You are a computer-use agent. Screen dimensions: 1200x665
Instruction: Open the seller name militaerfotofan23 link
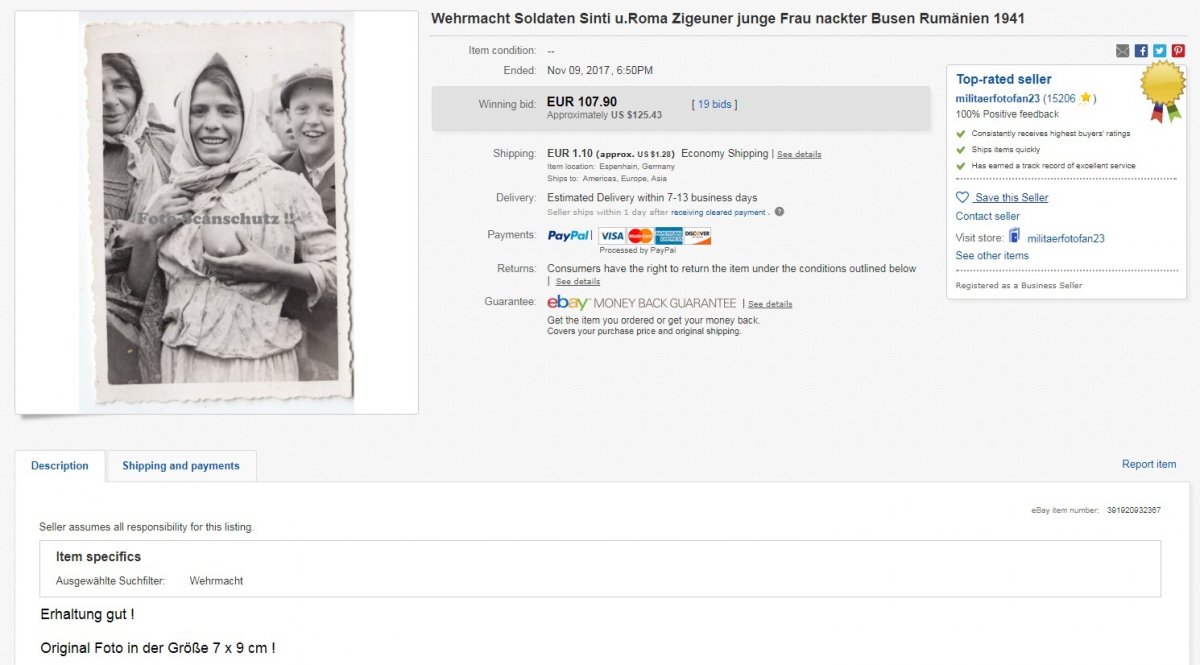[x=997, y=98]
